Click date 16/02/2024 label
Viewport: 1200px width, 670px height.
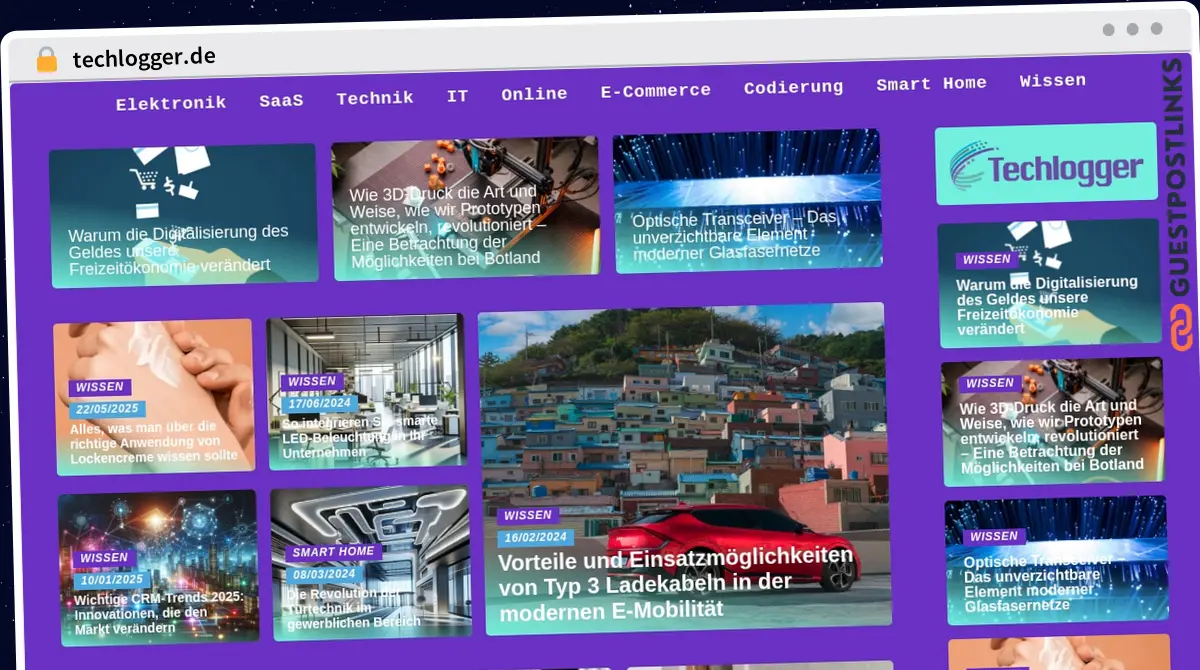(x=535, y=538)
